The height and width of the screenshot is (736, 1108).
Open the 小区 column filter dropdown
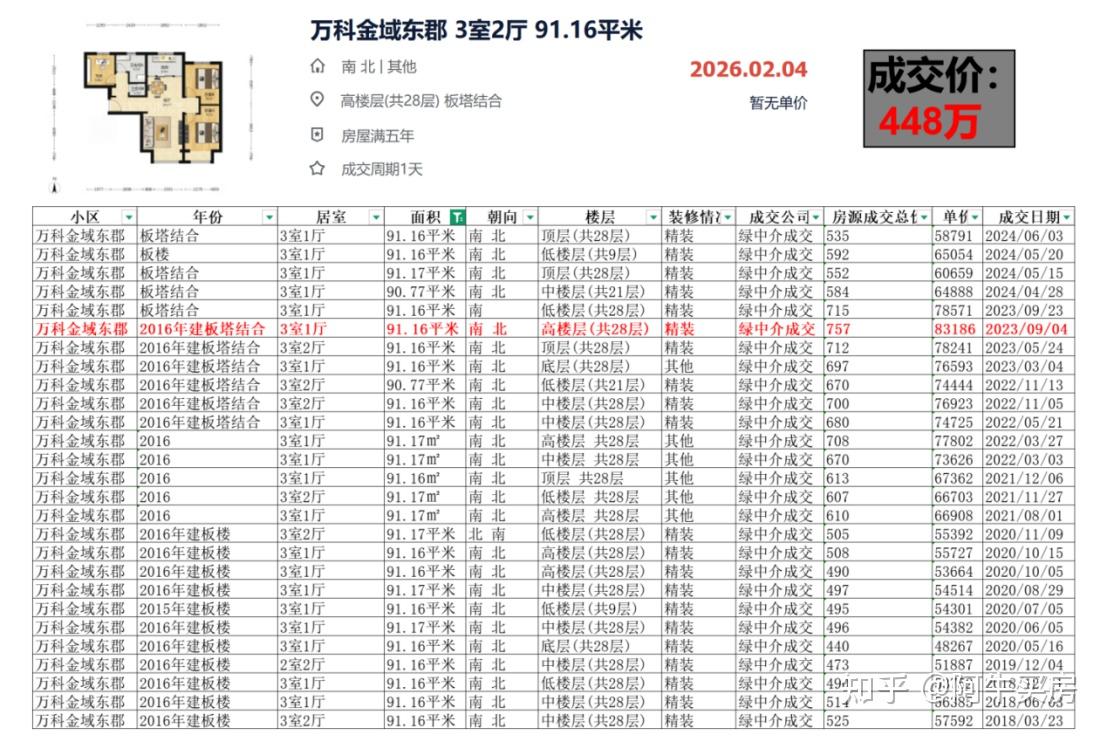tap(129, 217)
